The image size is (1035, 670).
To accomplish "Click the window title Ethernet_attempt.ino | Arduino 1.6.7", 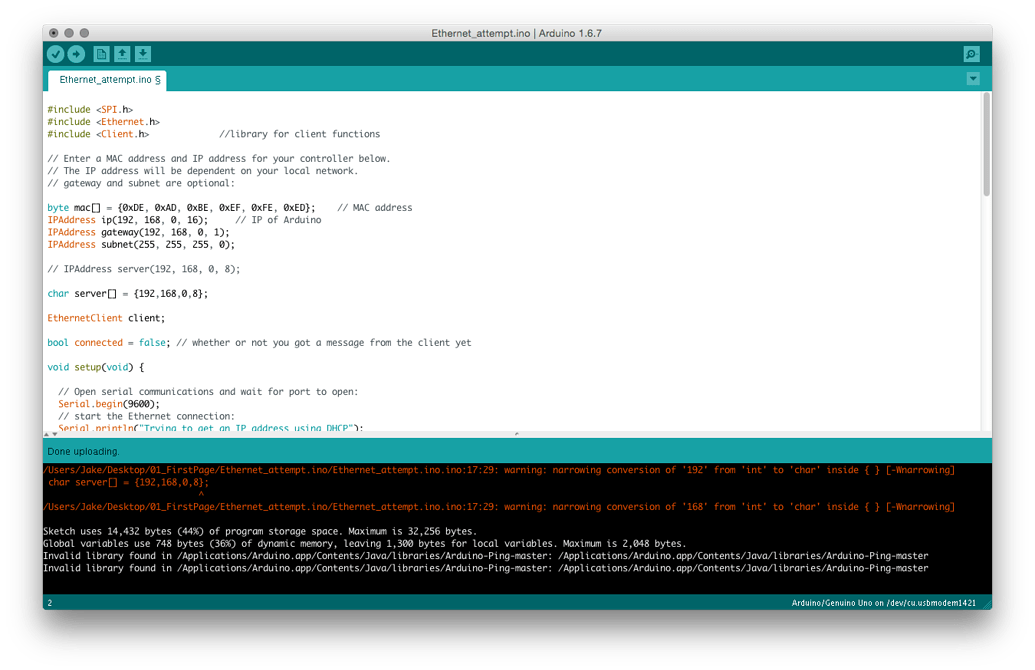I will point(516,33).
